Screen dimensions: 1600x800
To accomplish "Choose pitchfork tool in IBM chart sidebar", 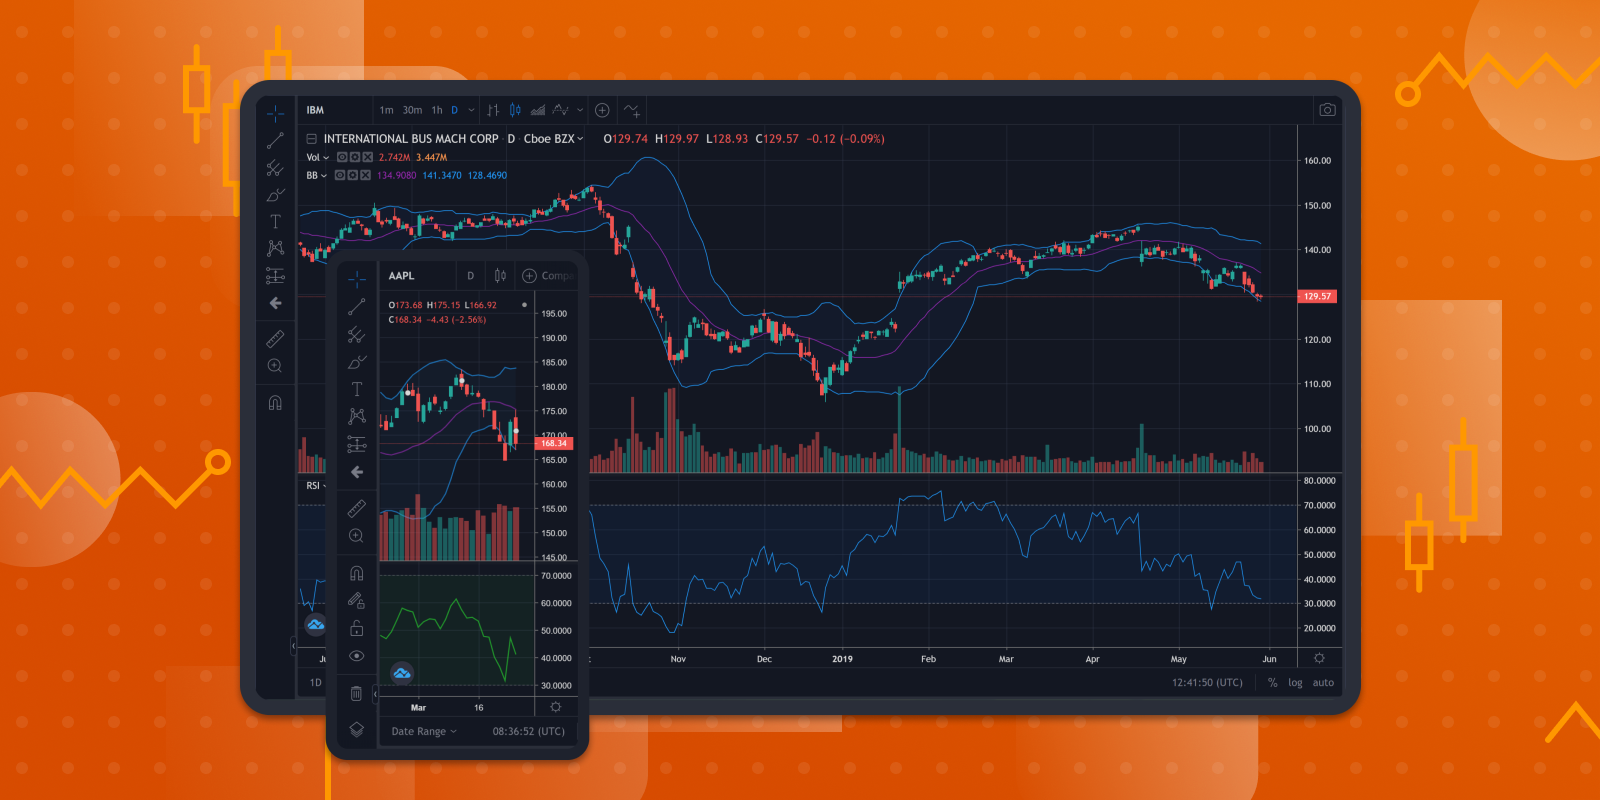I will point(275,168).
